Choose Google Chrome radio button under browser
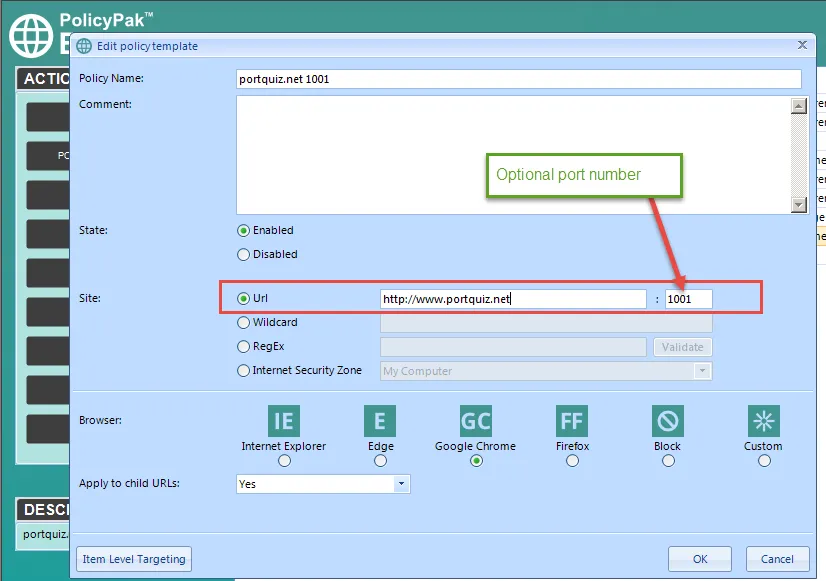826x581 pixels. (476, 461)
